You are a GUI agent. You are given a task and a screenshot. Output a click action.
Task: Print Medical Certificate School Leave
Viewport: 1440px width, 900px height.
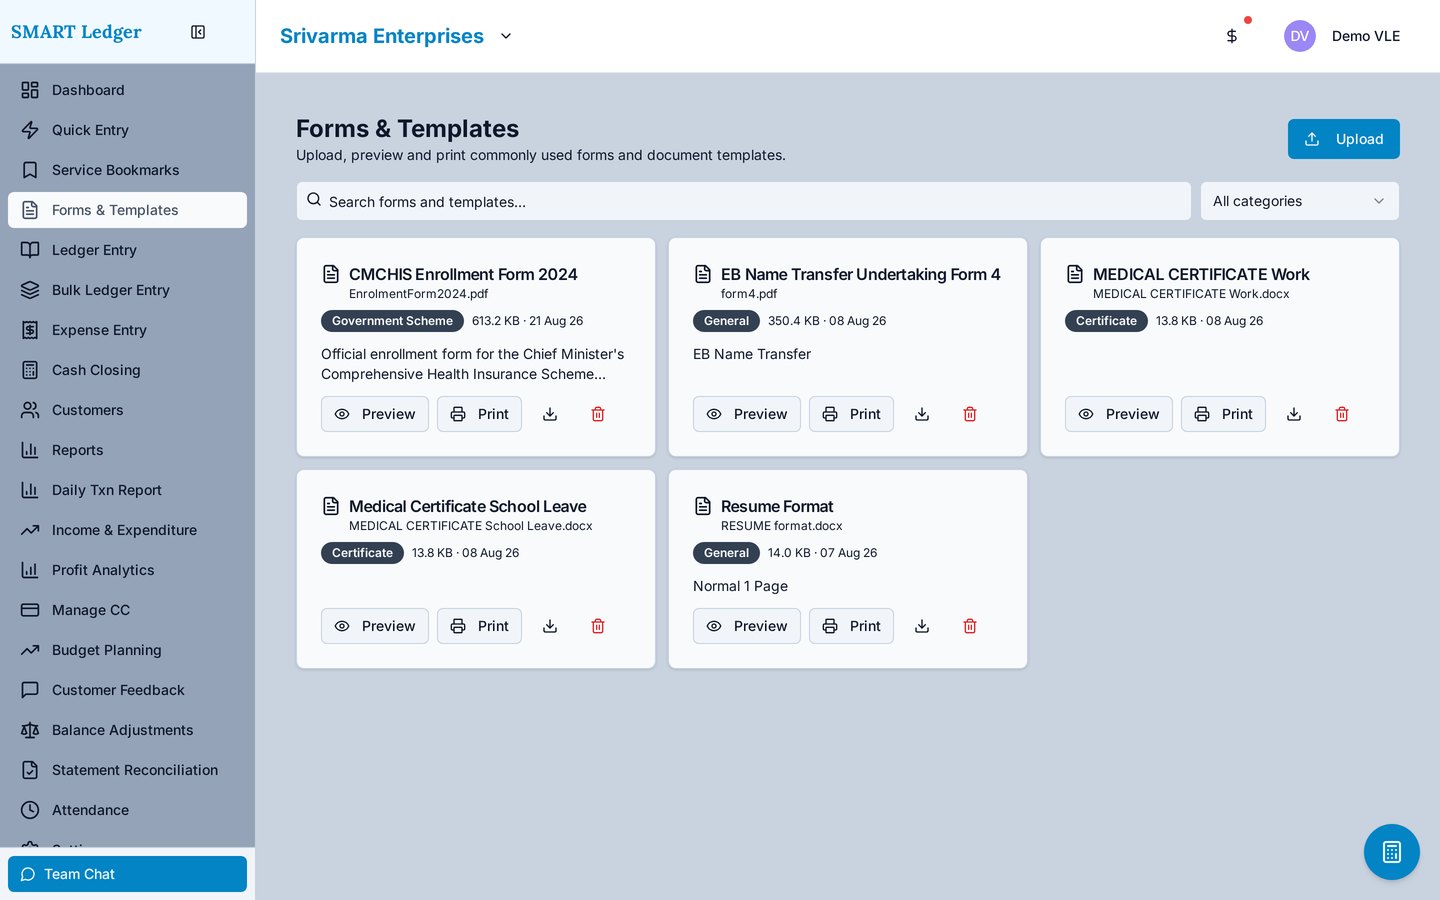pos(479,626)
